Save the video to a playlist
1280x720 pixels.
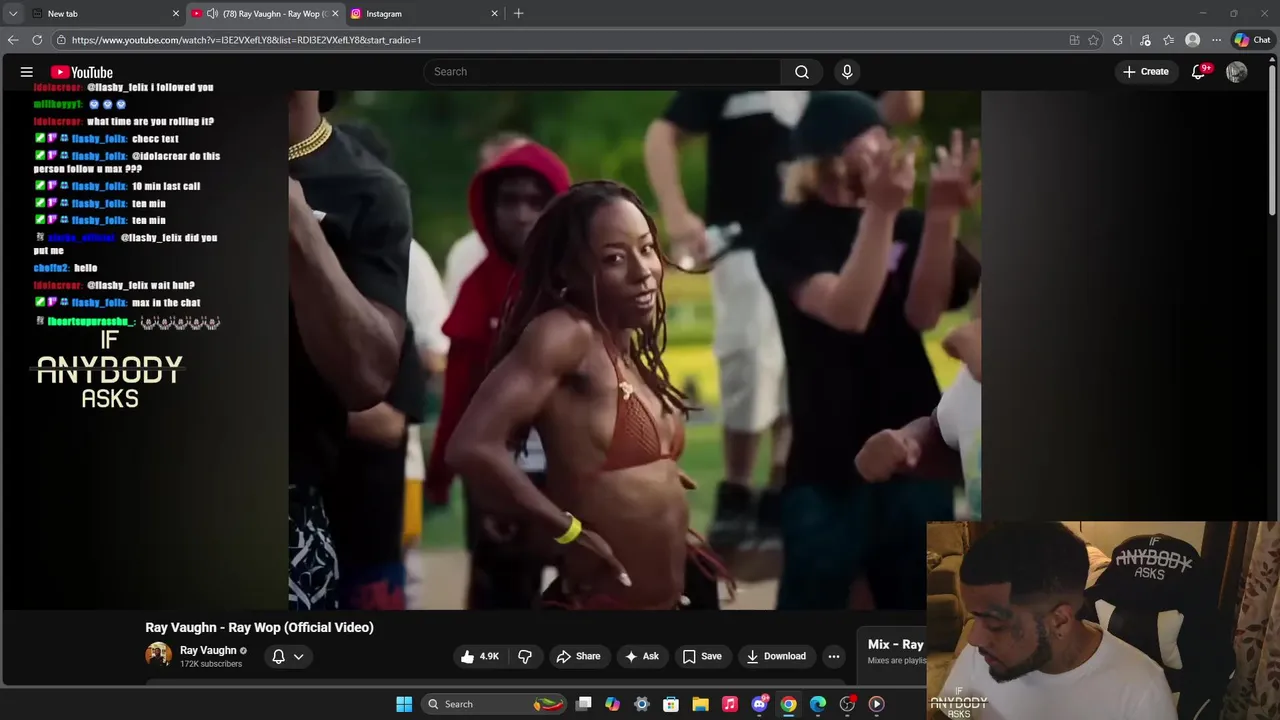[702, 656]
